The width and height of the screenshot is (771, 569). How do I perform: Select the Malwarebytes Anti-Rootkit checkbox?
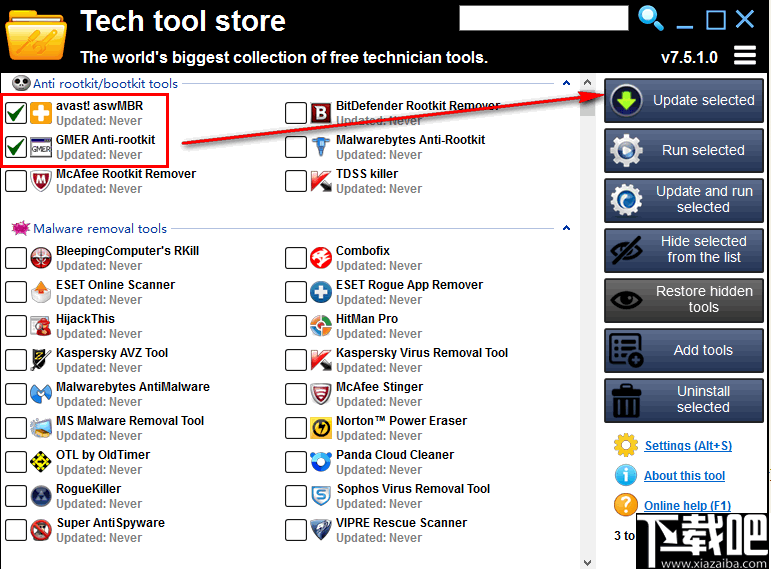296,147
